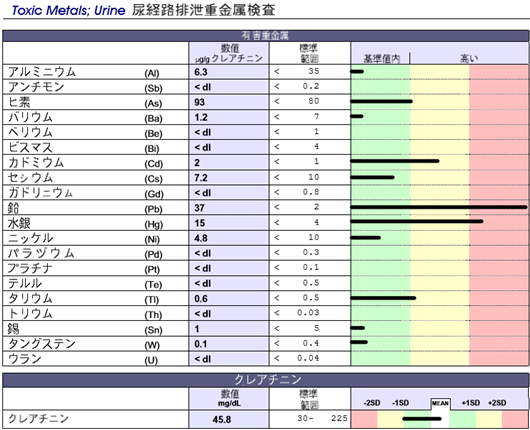Click the 基準値内 column label
Screen dimensions: 530x430
click(x=382, y=59)
